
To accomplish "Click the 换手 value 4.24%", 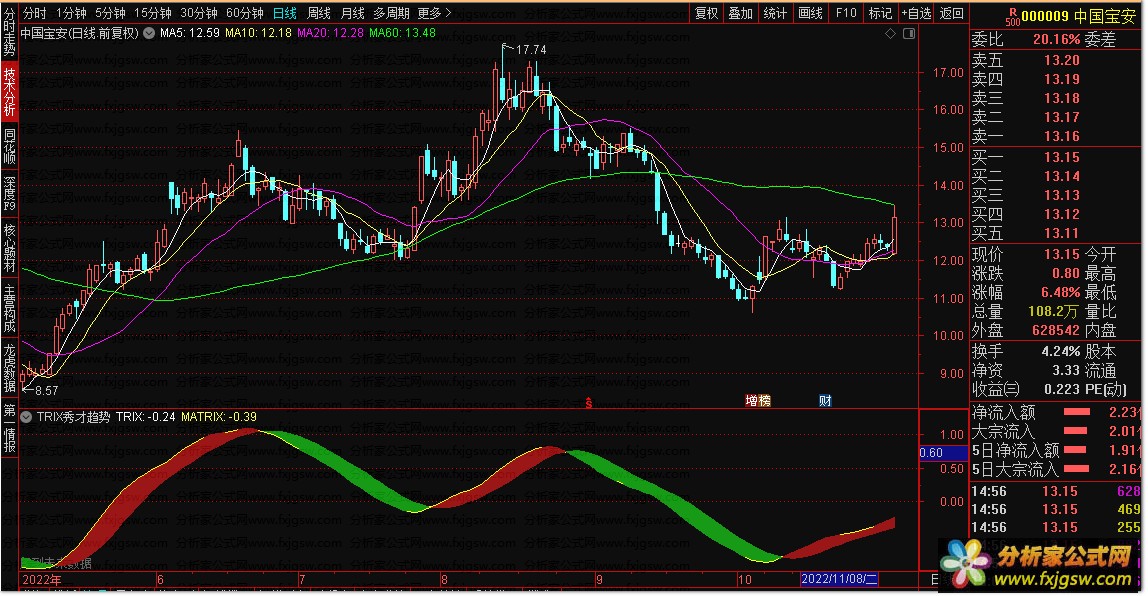I will click(x=1060, y=351).
